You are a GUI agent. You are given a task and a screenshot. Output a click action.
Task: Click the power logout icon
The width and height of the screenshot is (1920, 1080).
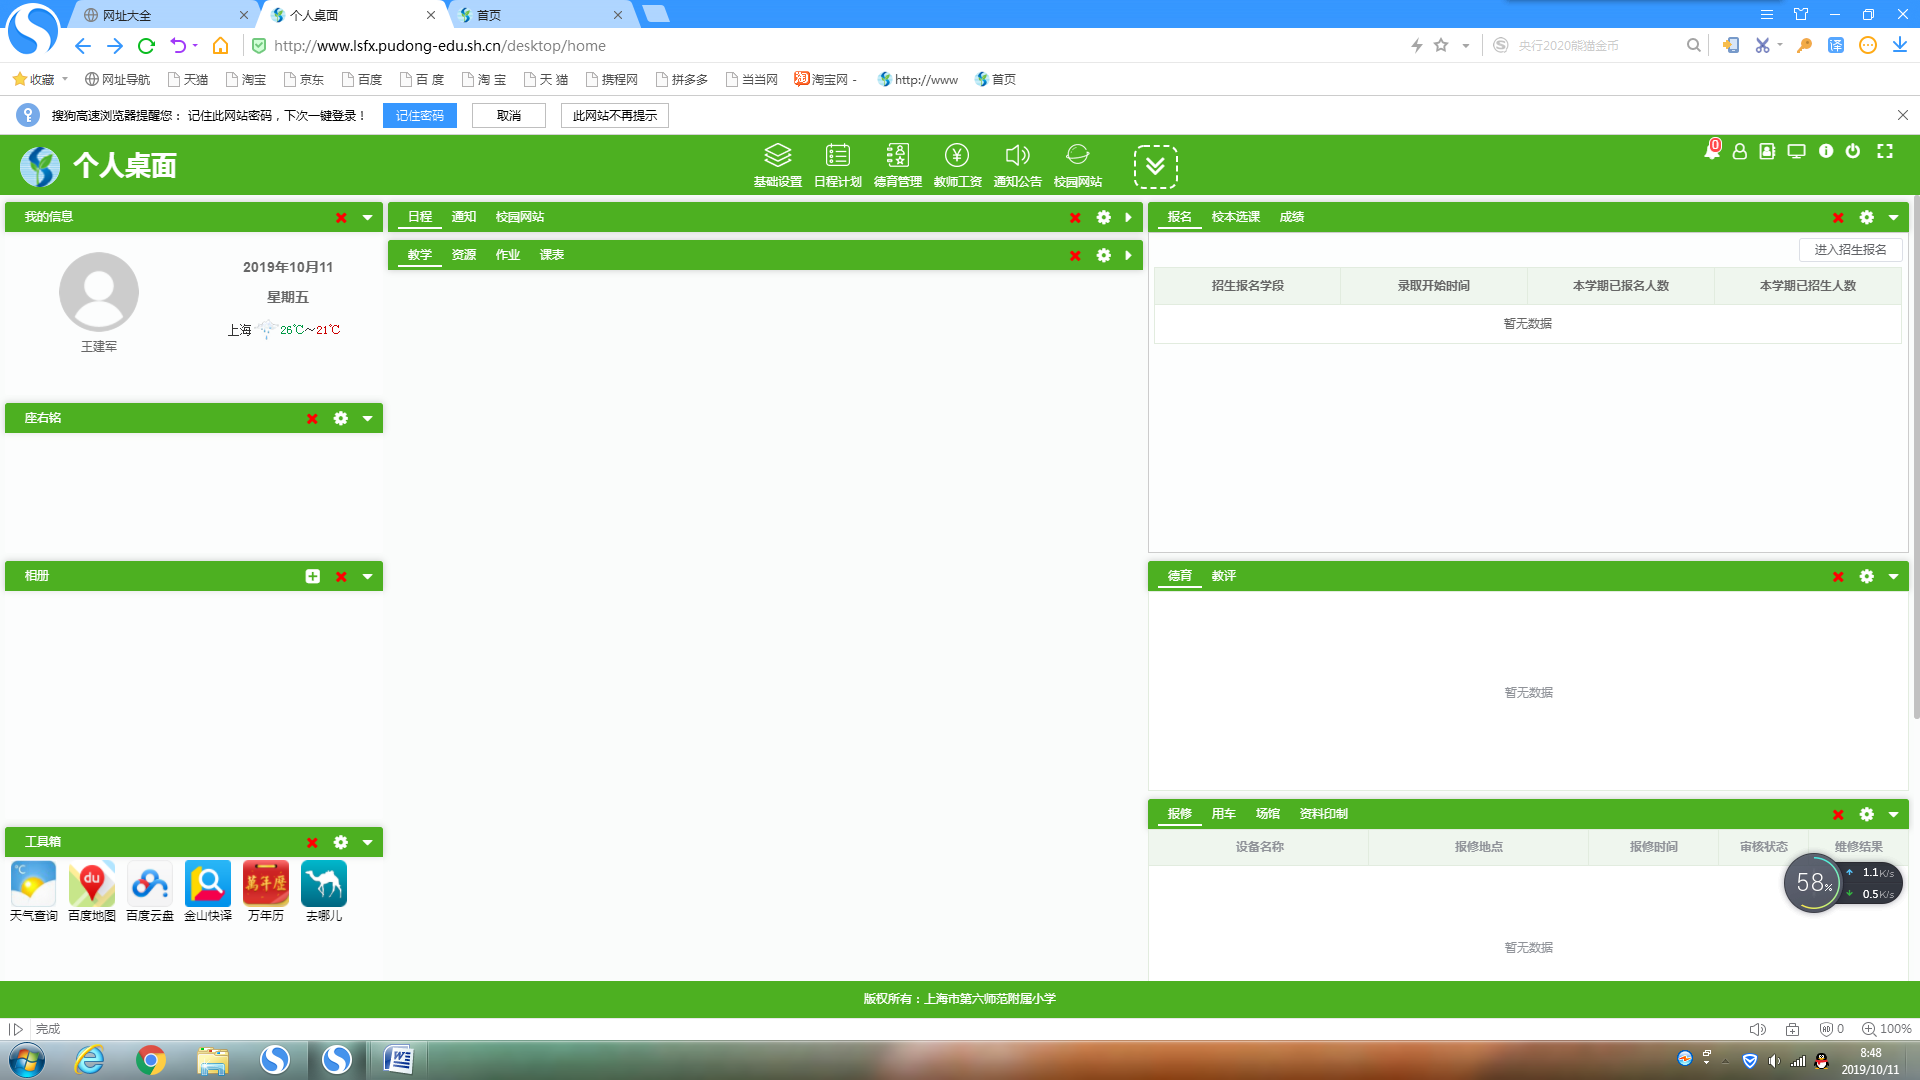coord(1853,151)
